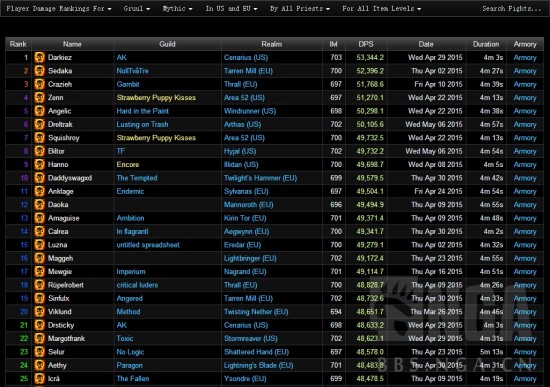
Task: Click the class icon in Daoka's row
Action: tap(39, 205)
